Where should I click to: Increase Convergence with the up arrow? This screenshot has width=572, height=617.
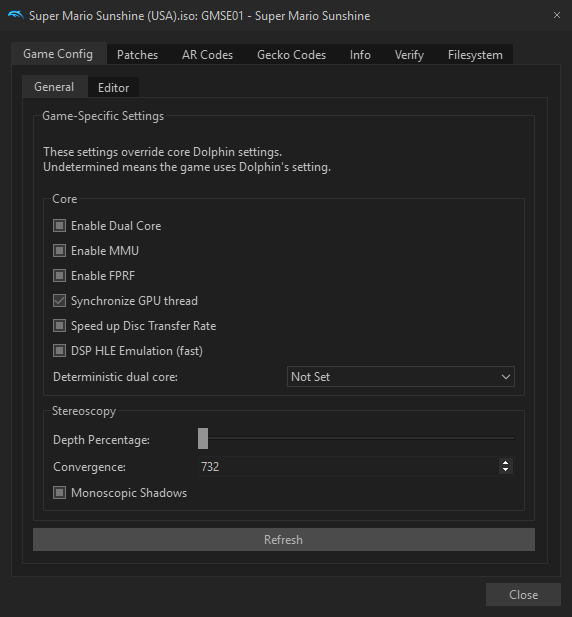point(506,462)
